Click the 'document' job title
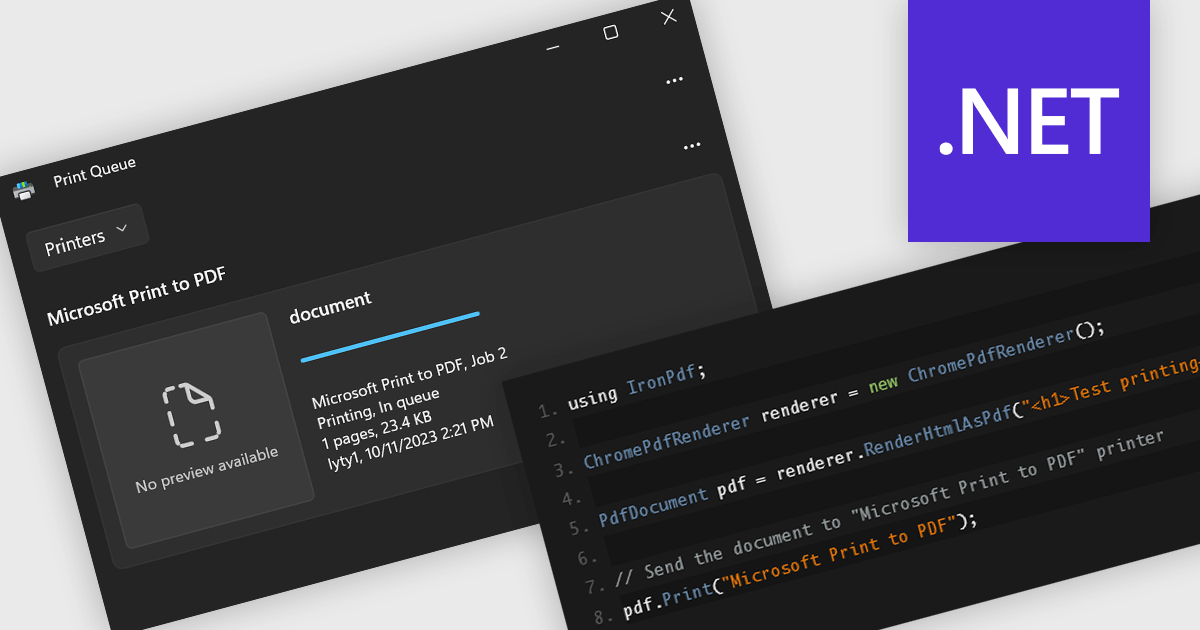The image size is (1200, 630). click(330, 306)
